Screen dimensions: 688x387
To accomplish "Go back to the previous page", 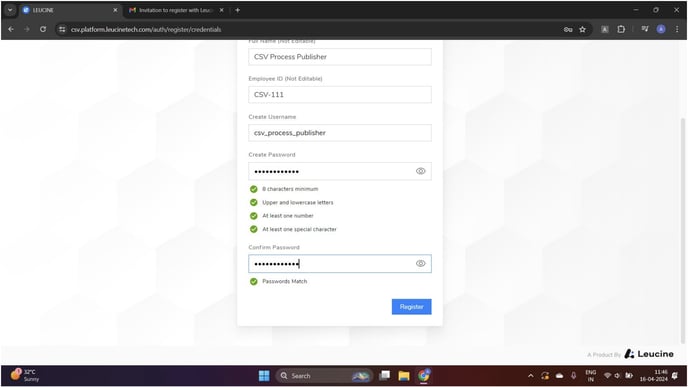I will (x=11, y=29).
